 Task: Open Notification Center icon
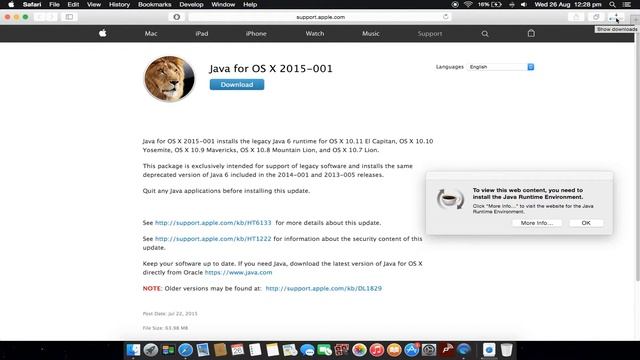point(627,4)
